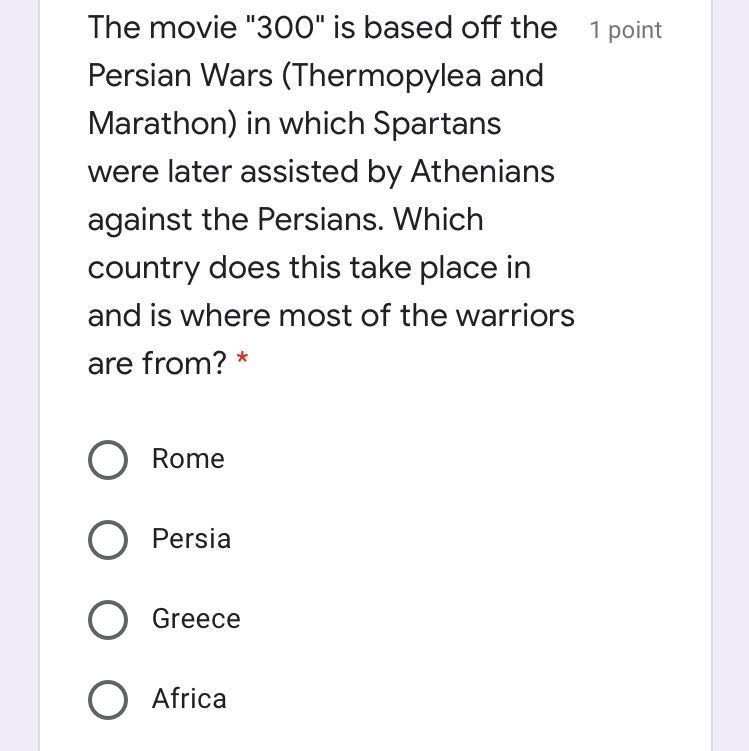Click the 'Greece' answer label text

(196, 619)
